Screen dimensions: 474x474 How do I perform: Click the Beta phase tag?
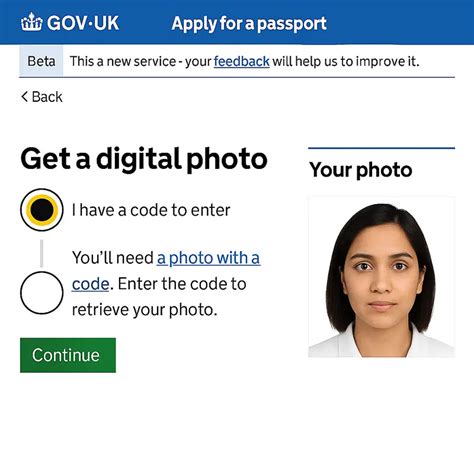coord(41,61)
